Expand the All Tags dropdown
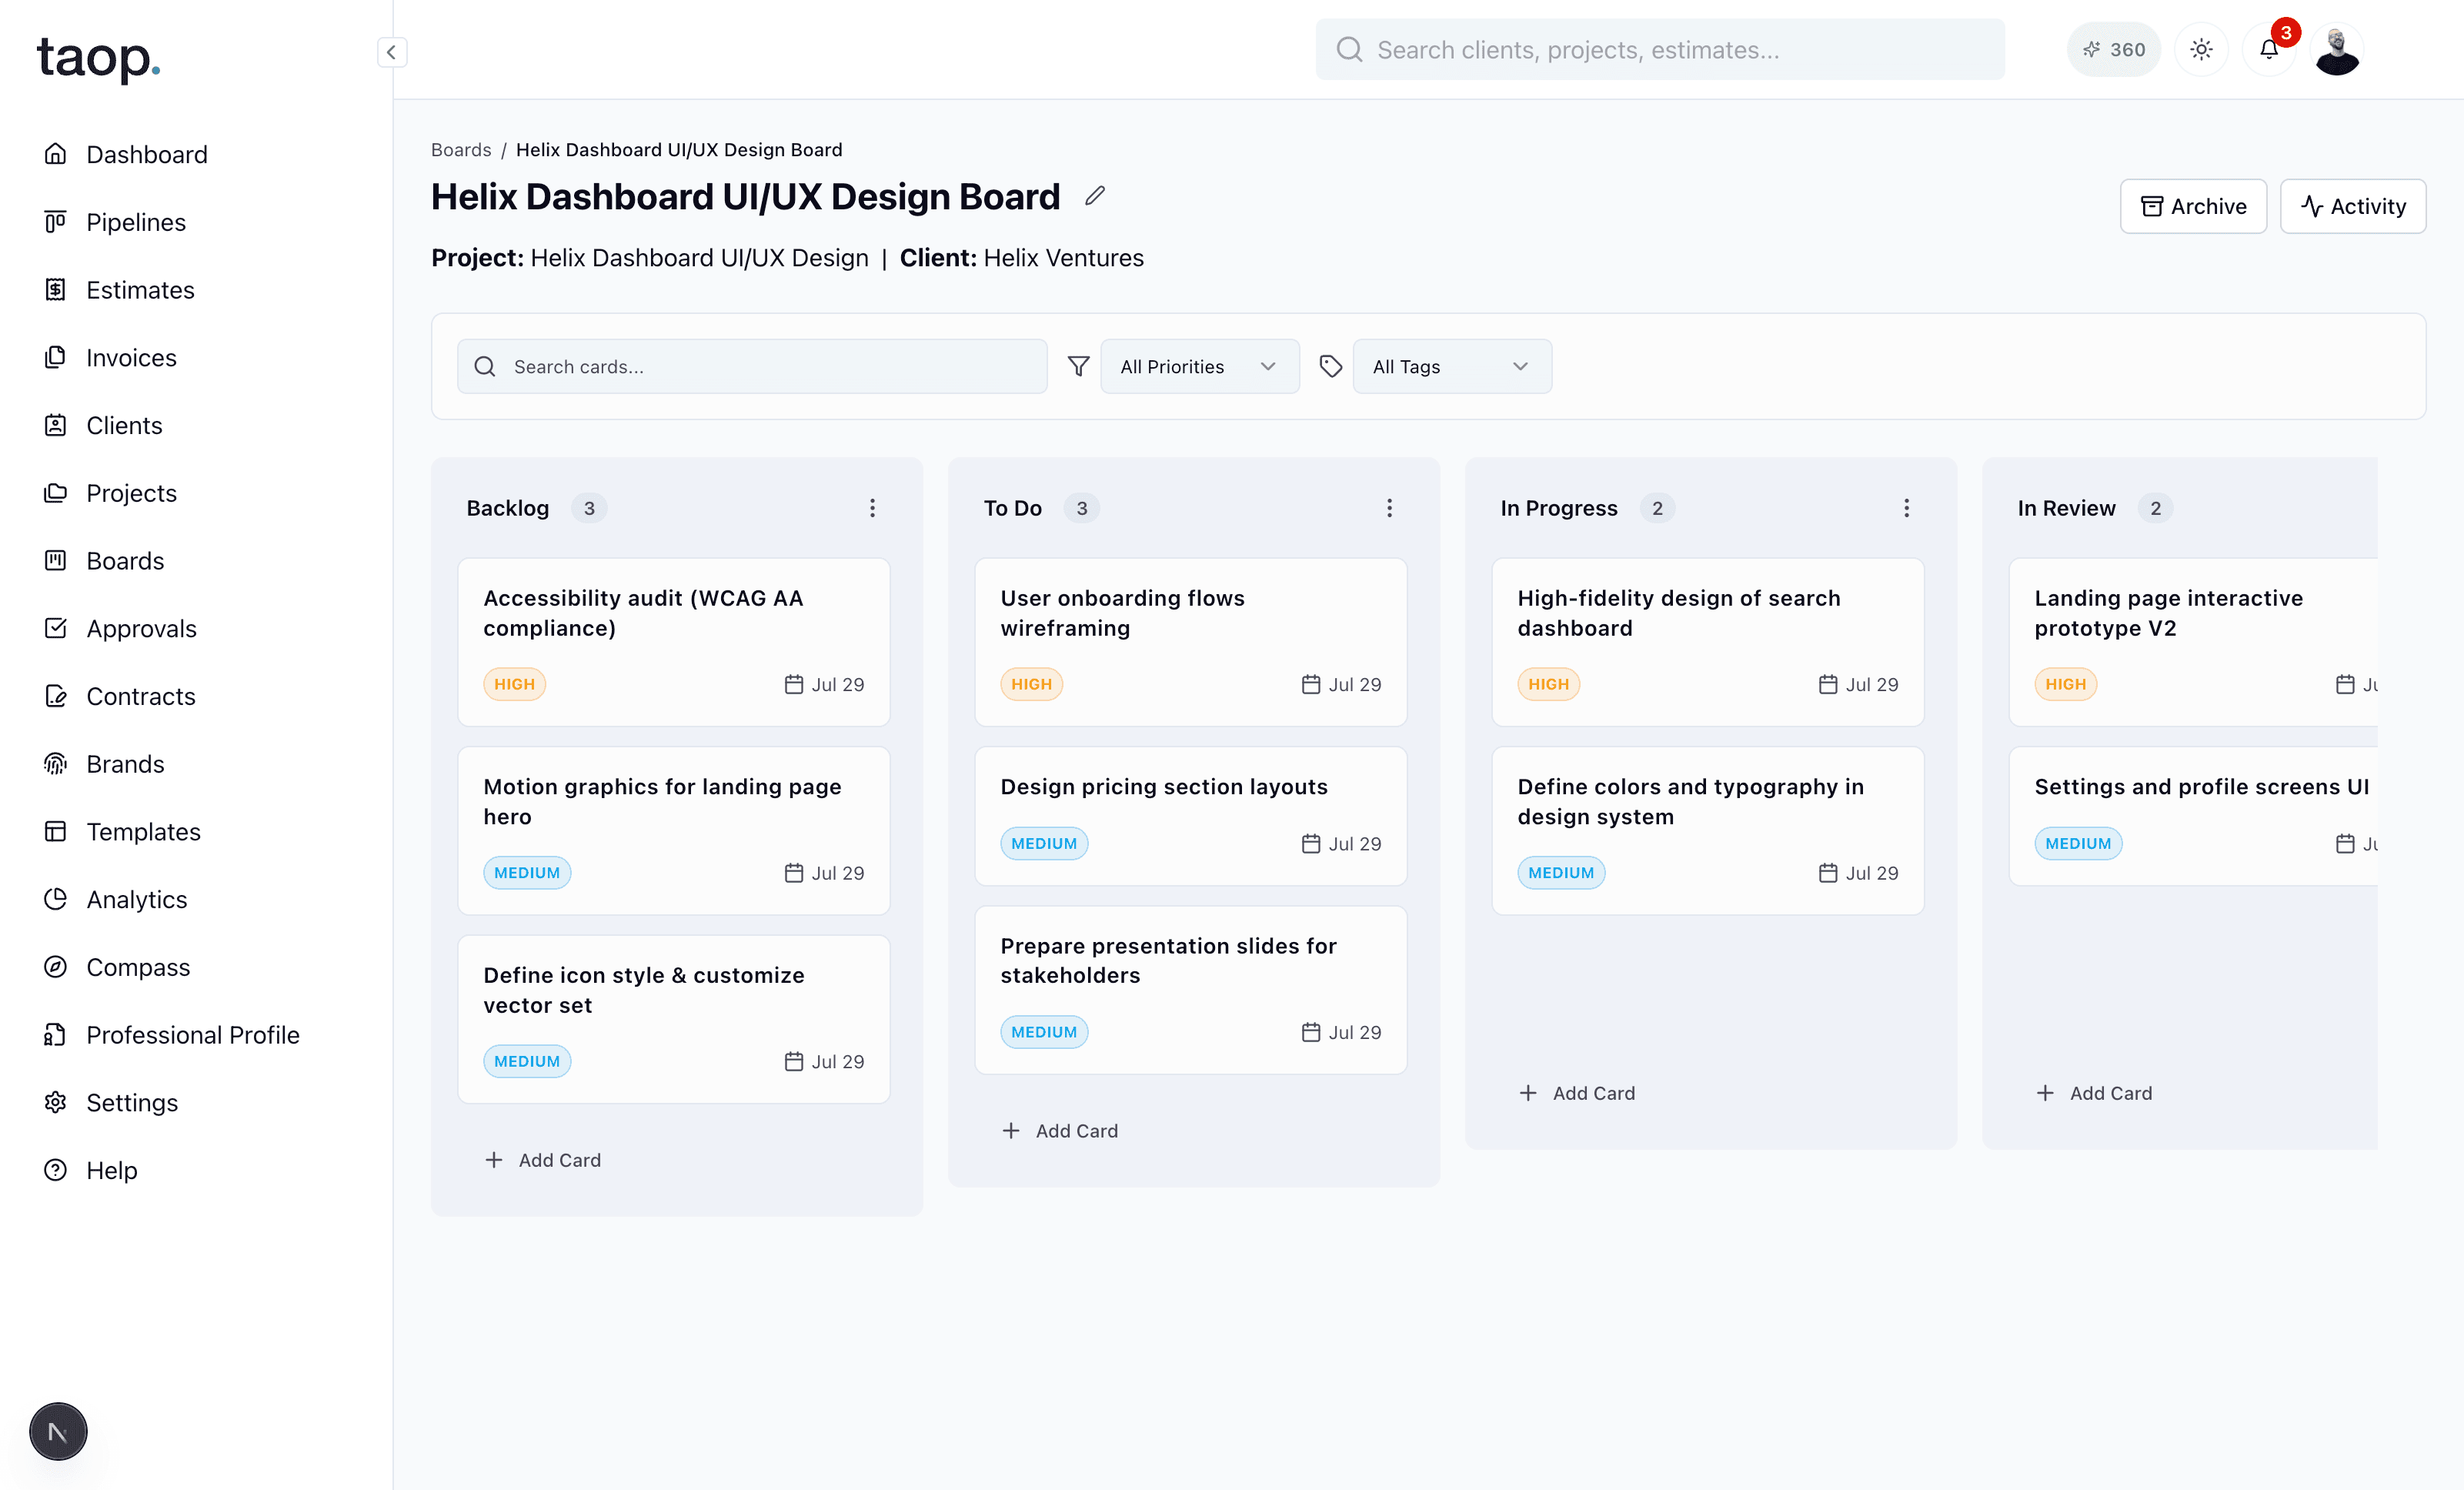Screen dimensions: 2464x1490 [x=1452, y=366]
